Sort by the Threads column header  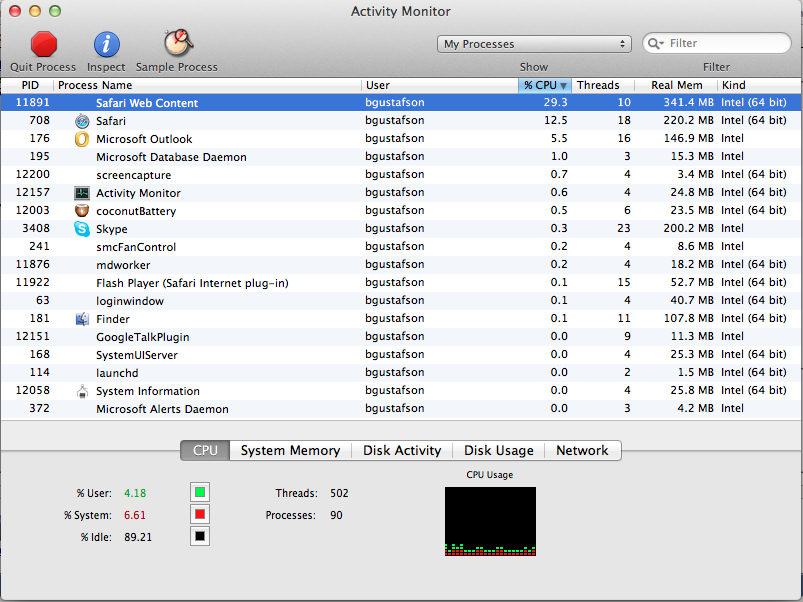(x=603, y=85)
